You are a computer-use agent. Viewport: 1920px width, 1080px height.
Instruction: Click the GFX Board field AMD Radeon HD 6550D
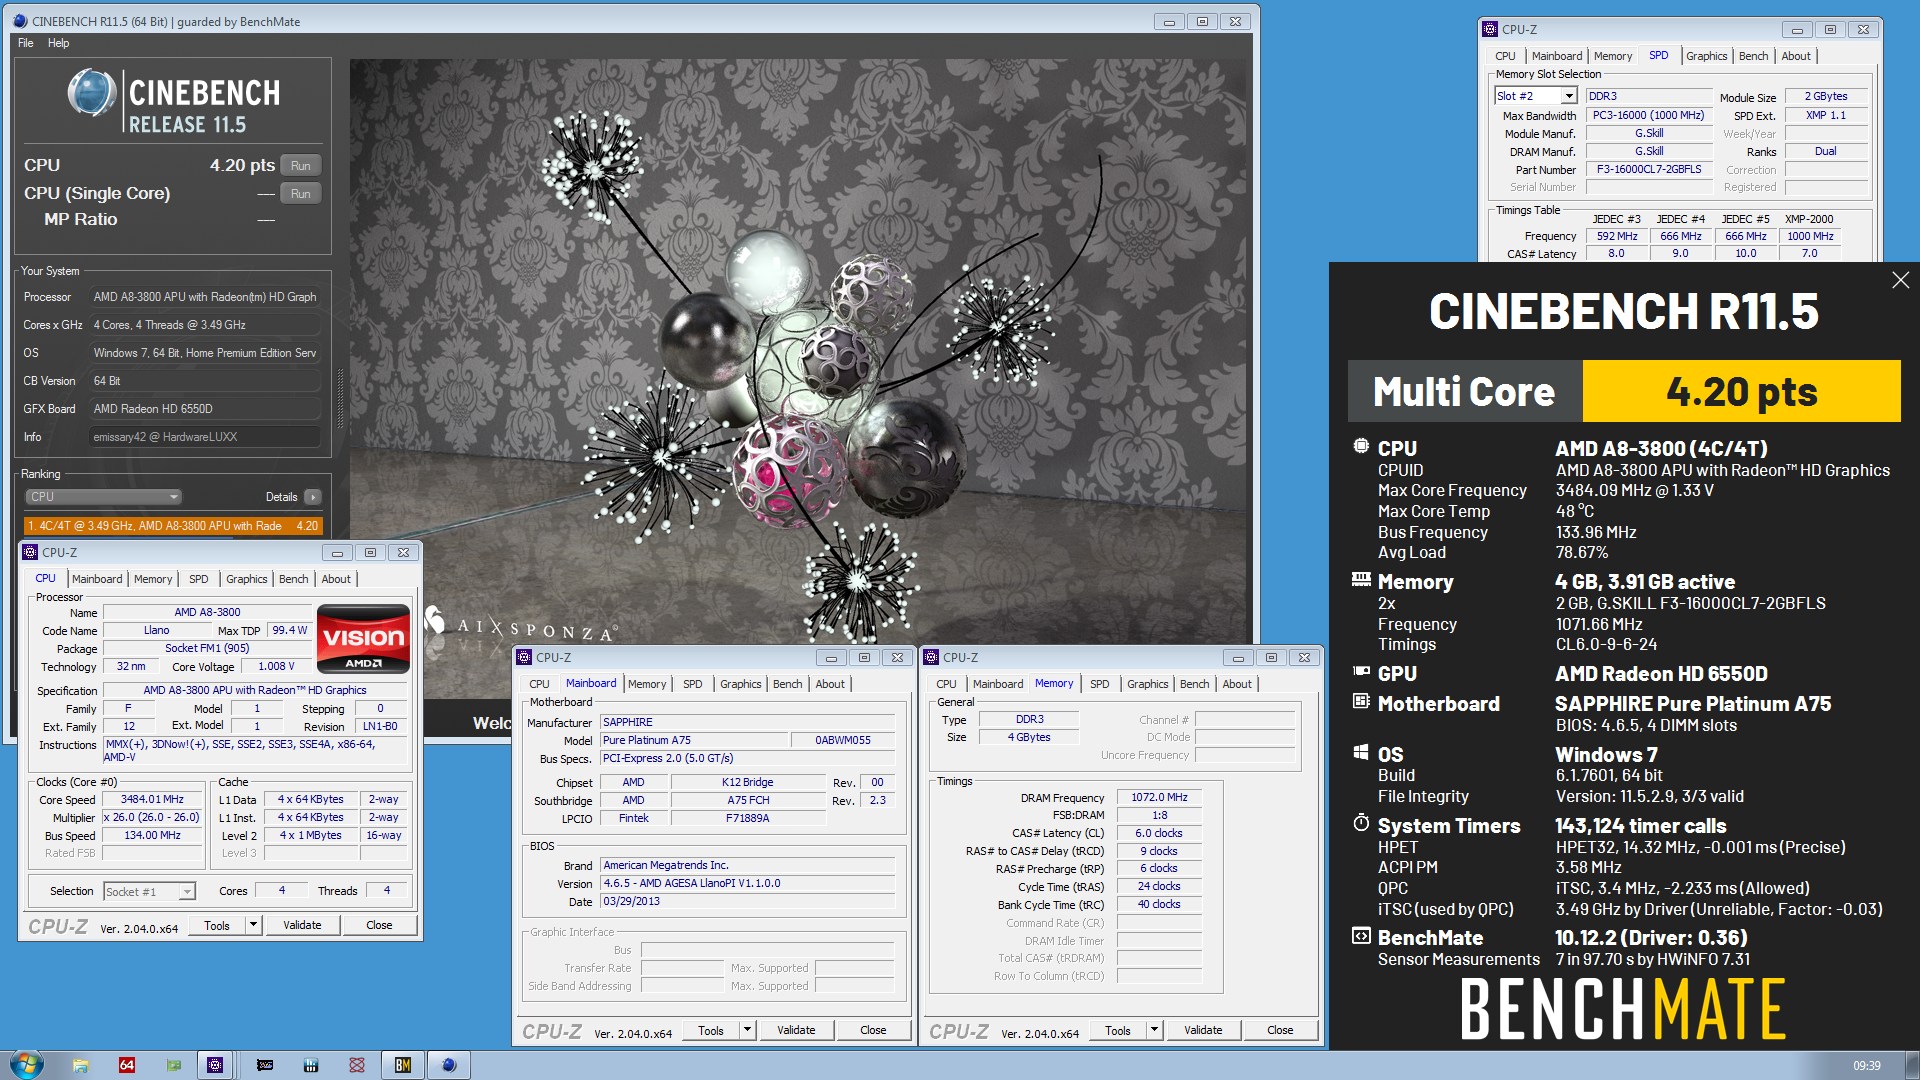[x=205, y=409]
